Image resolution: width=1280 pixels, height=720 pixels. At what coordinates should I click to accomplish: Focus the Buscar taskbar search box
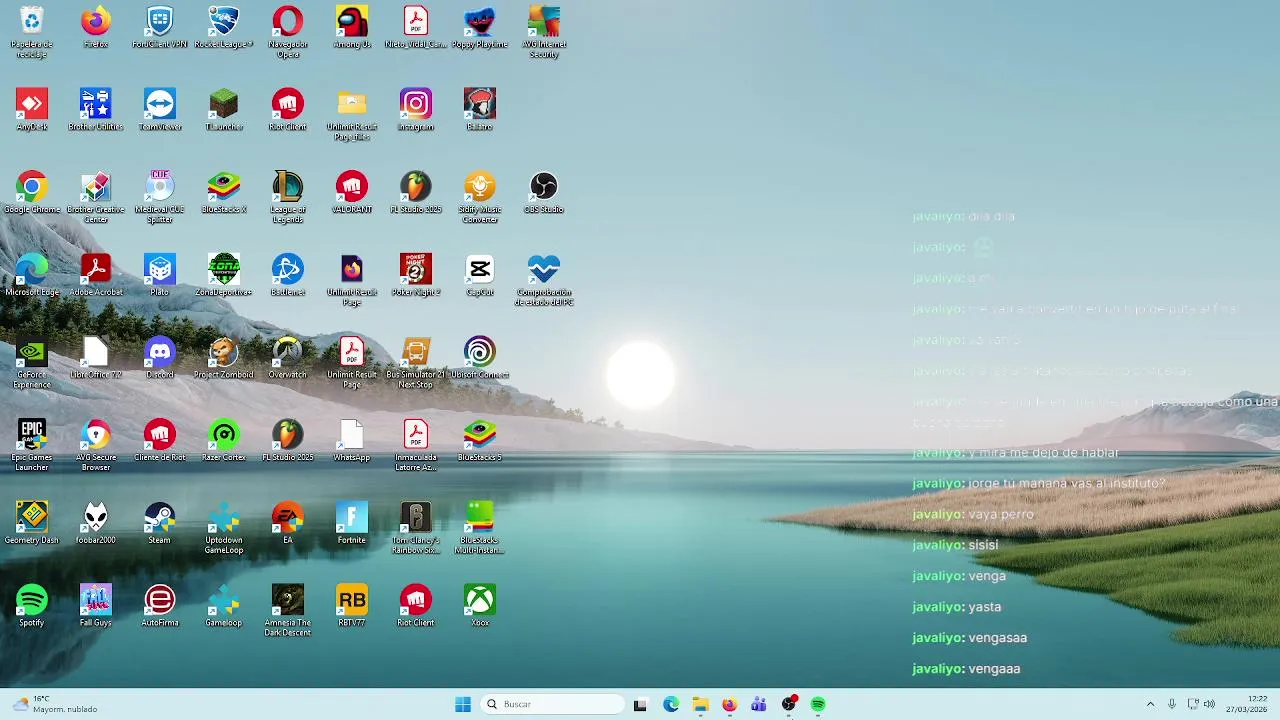553,704
